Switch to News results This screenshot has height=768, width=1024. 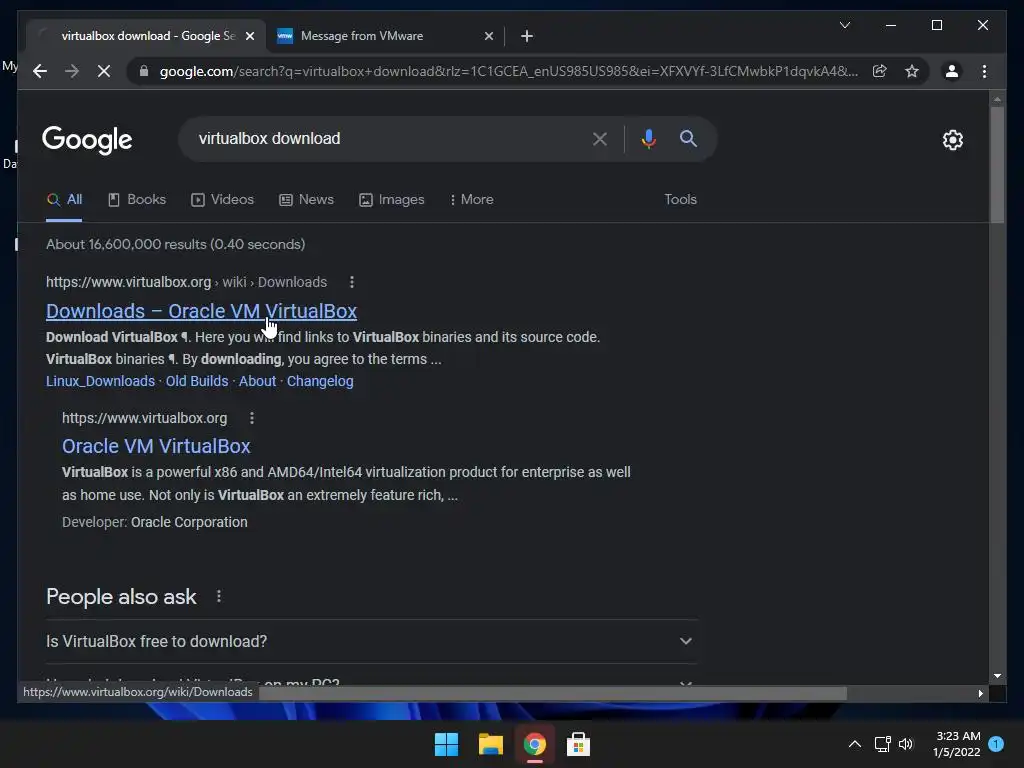(x=306, y=200)
